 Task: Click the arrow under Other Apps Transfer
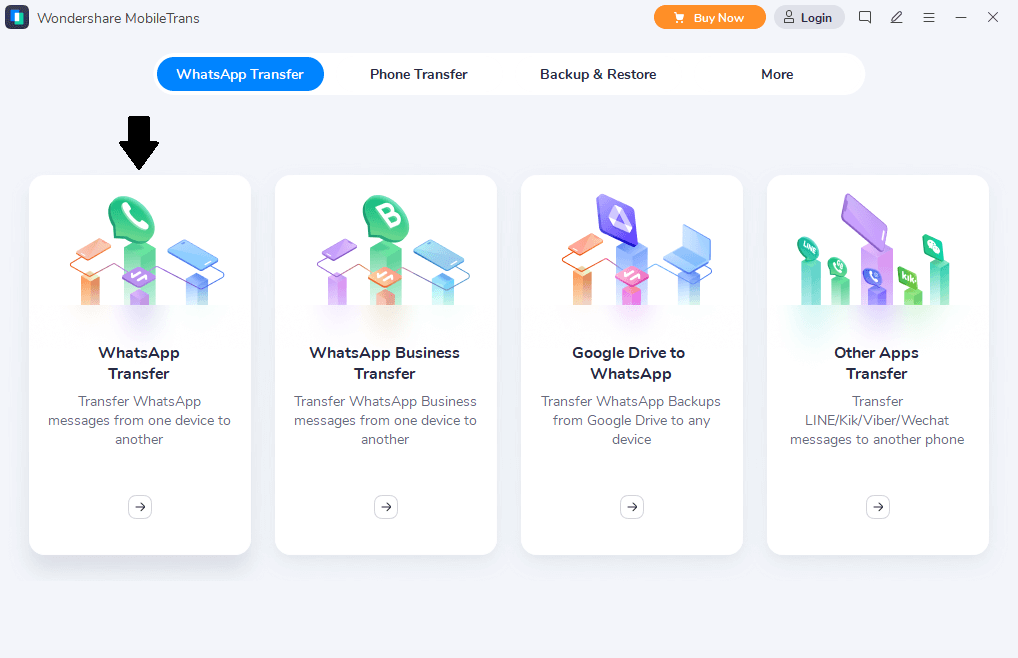pyautogui.click(x=878, y=507)
